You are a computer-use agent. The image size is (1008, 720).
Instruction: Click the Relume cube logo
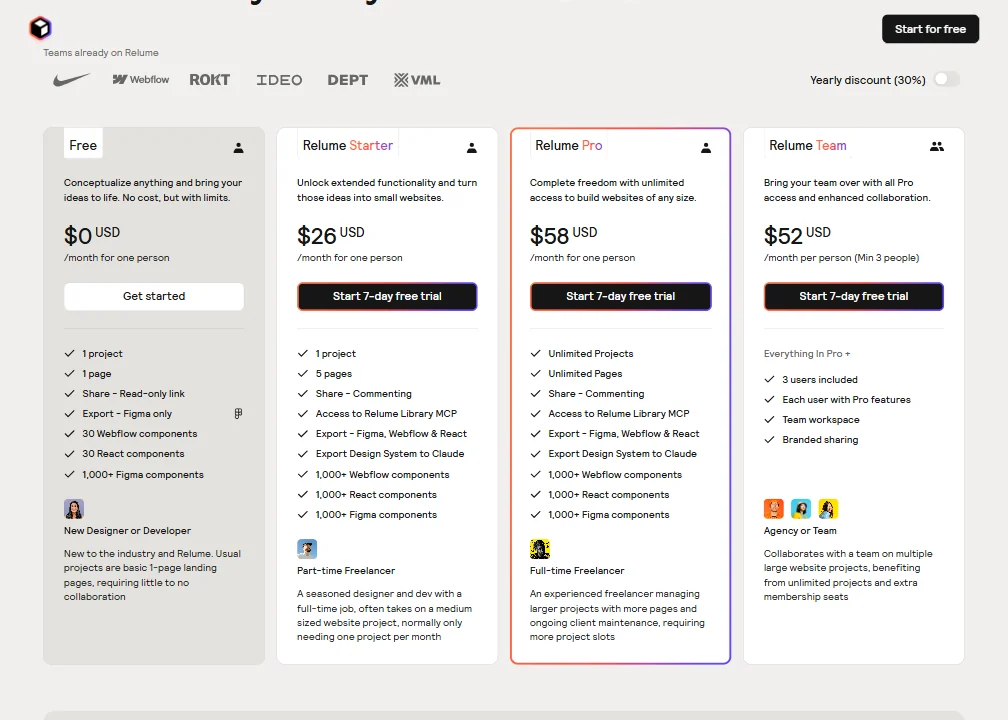(40, 28)
